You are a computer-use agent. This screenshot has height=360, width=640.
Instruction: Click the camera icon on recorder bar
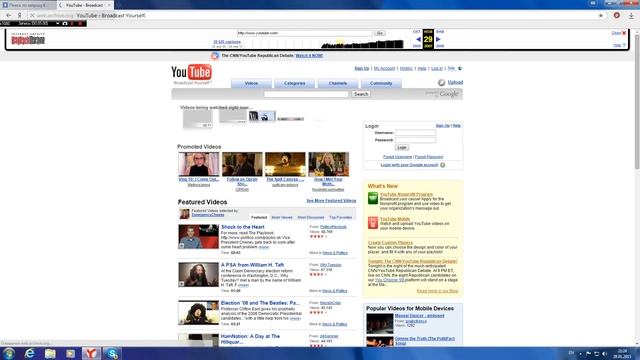(x=65, y=23)
